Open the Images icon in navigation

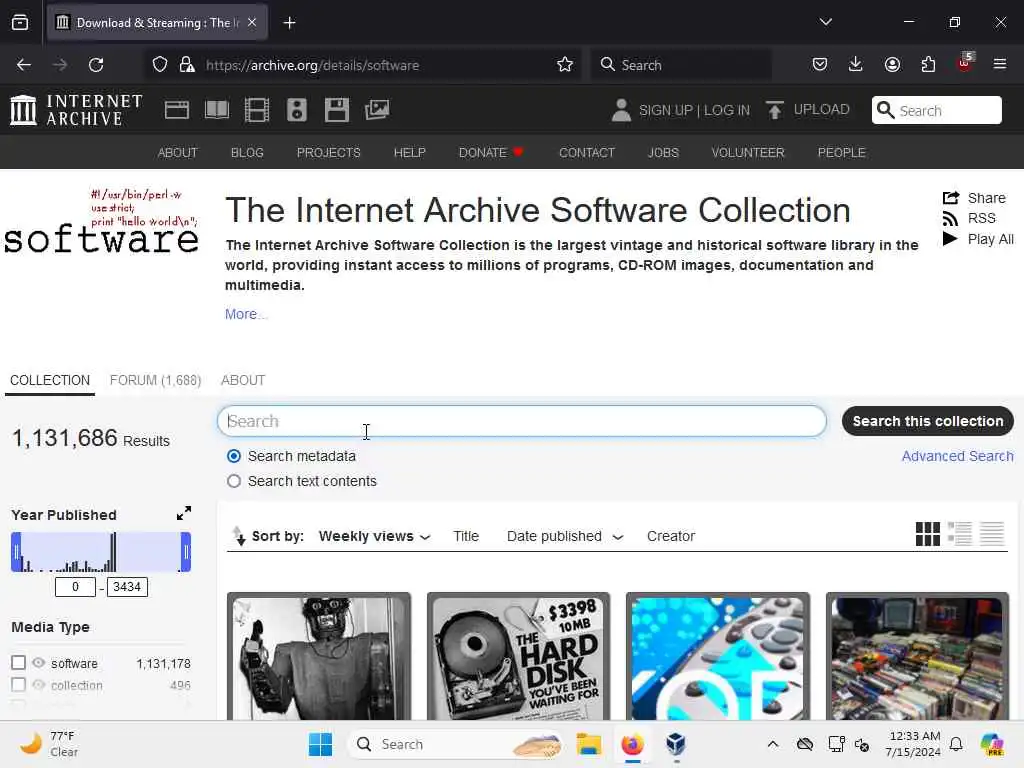point(377,110)
